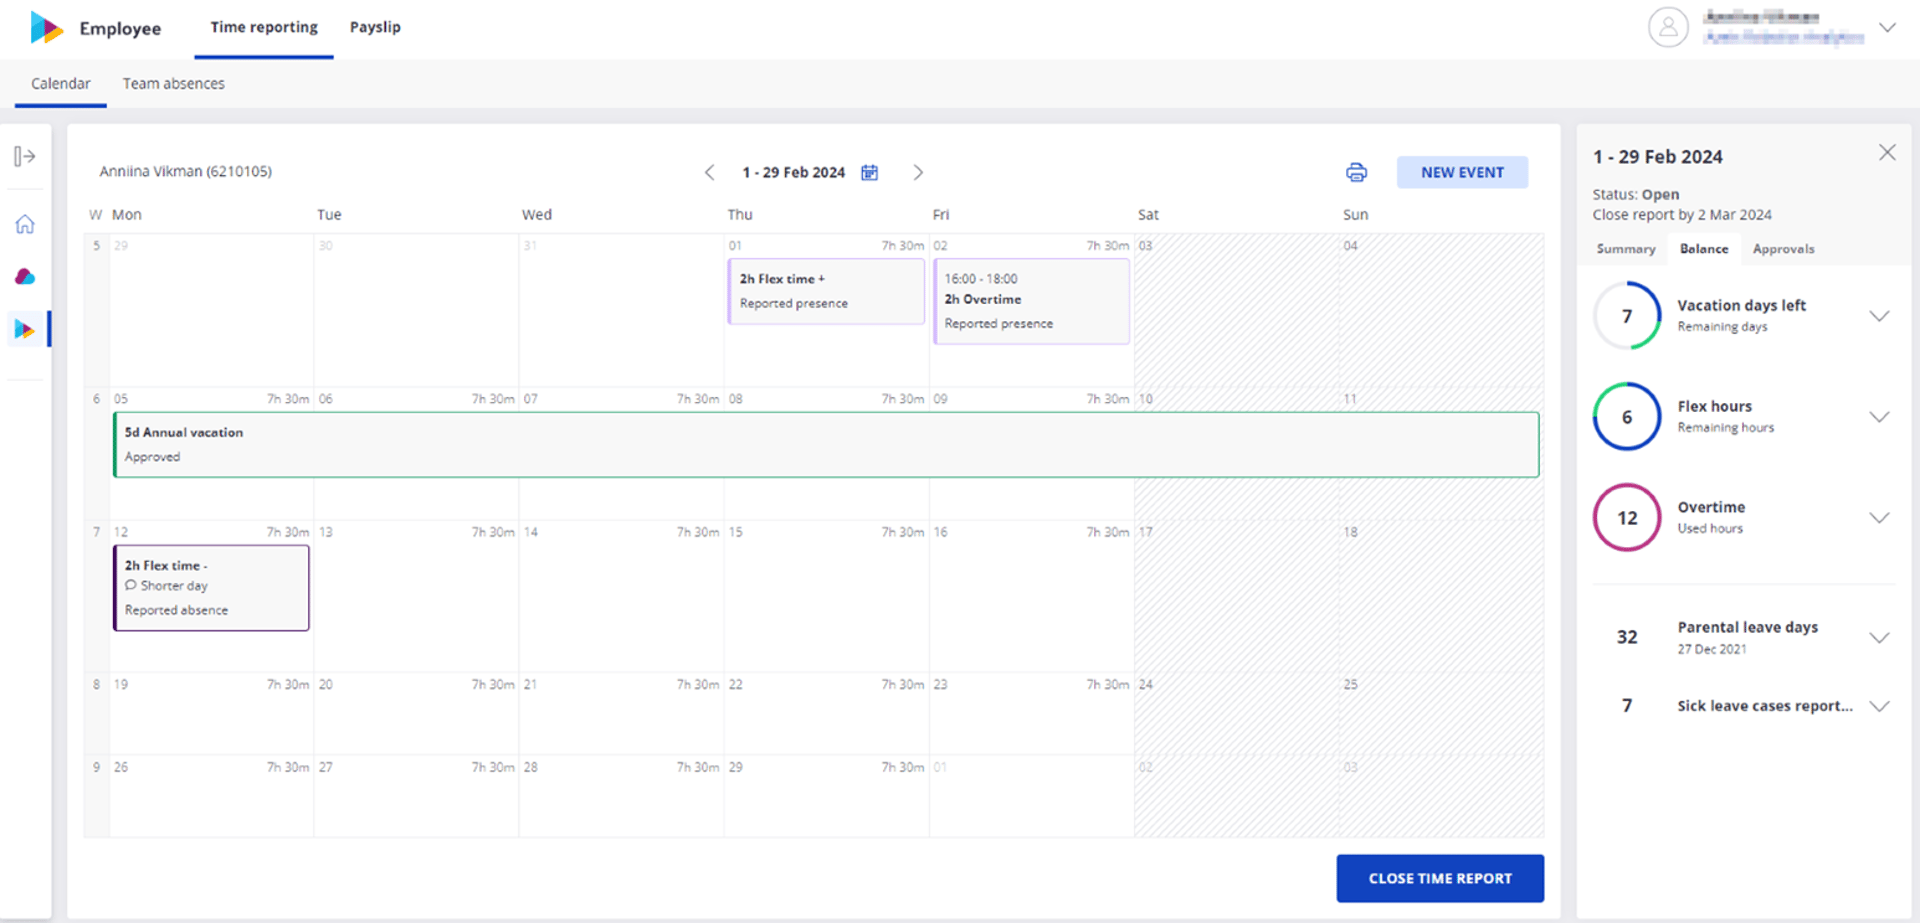Screen dimensions: 1920x923
Task: Open the cloud app icon in sidebar
Action: [x=25, y=276]
